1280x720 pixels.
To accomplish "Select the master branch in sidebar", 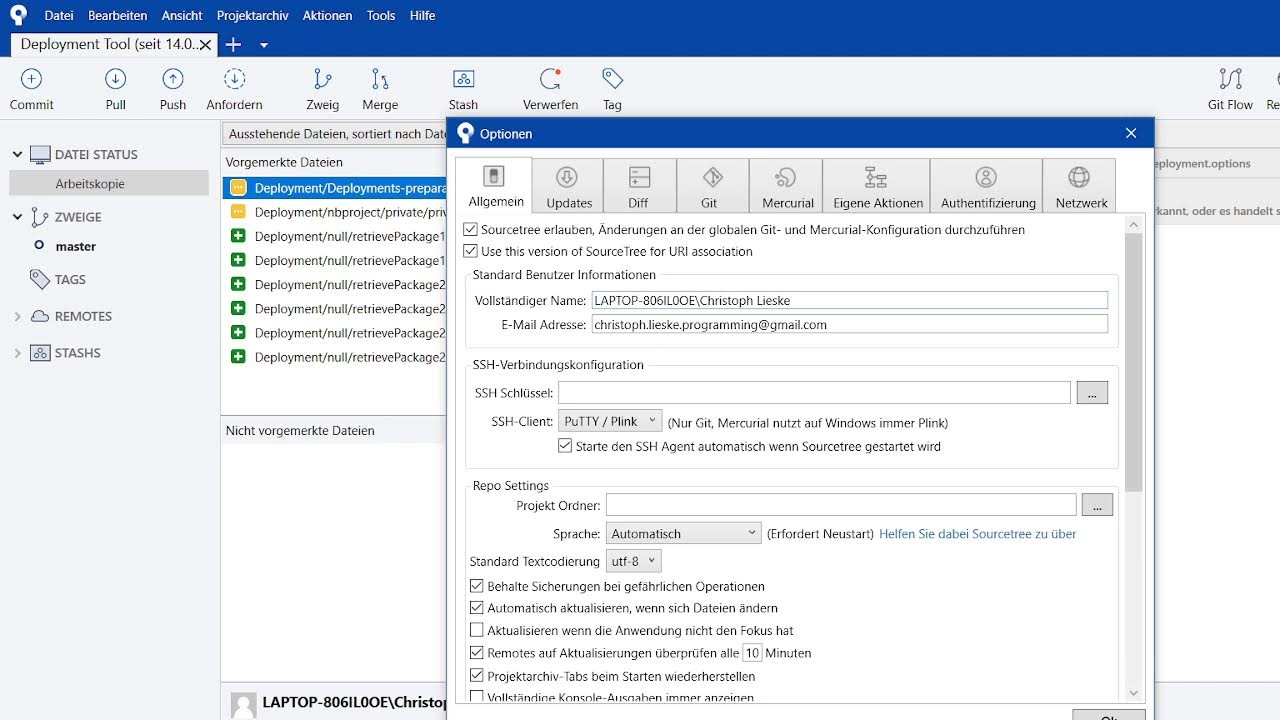I will point(76,246).
